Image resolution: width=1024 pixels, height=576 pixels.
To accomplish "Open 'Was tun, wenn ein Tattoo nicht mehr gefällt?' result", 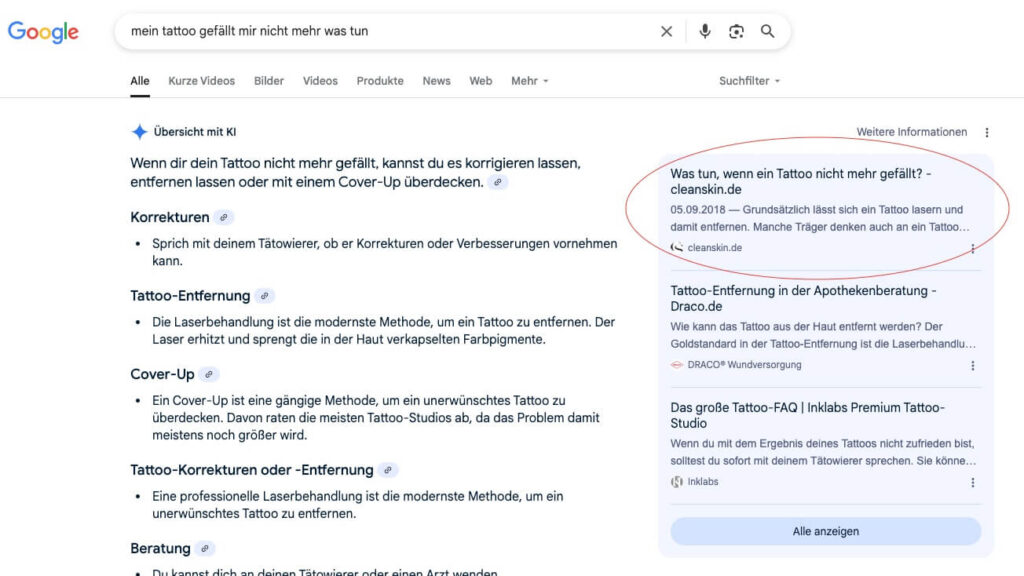I will pos(801,182).
